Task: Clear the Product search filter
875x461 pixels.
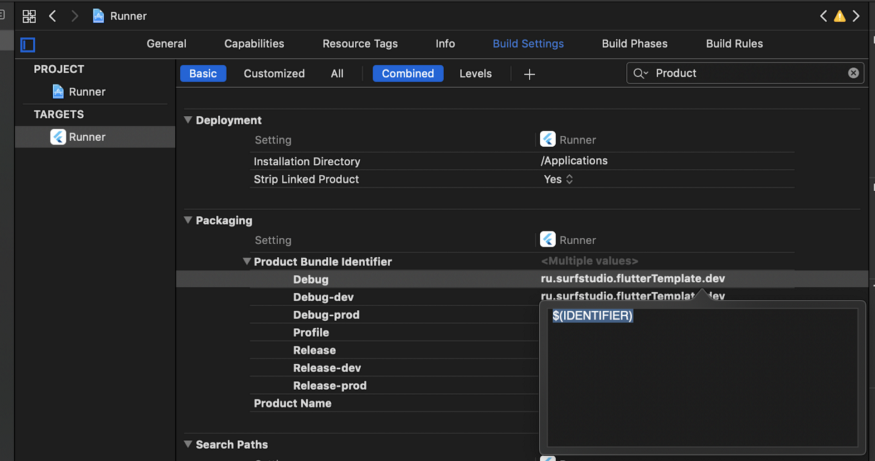Action: [x=853, y=73]
